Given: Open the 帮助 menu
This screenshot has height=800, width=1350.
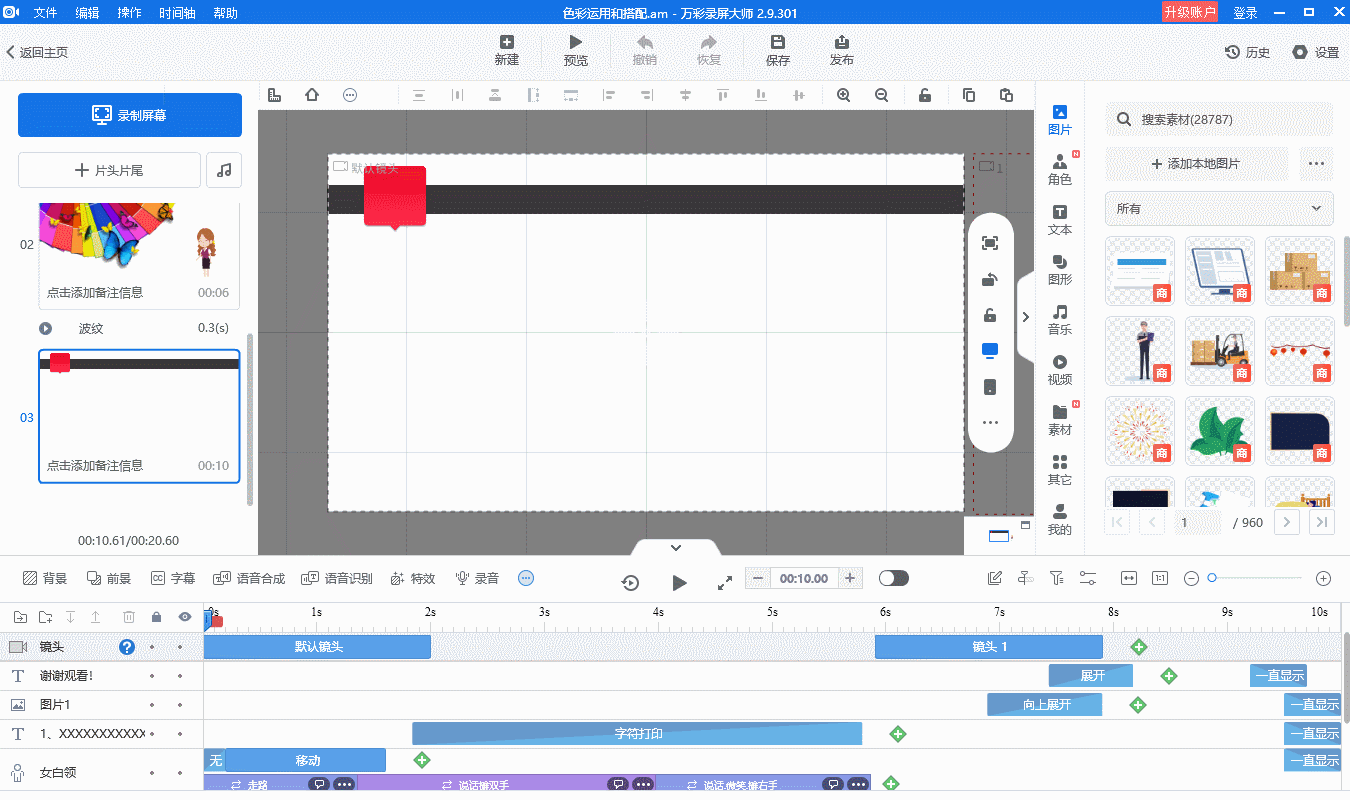Looking at the screenshot, I should click(226, 13).
